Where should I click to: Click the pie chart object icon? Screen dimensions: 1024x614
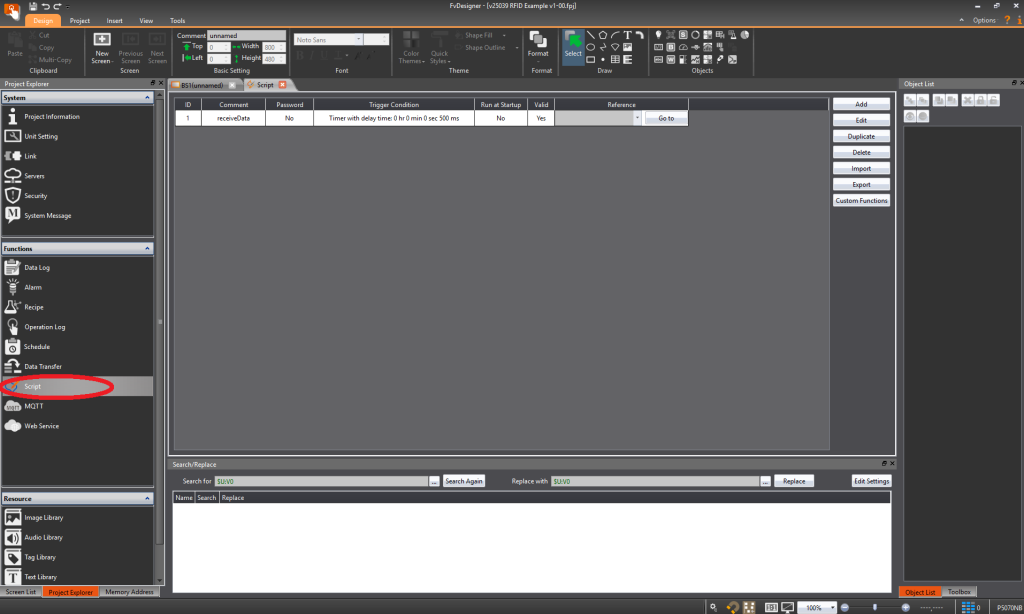(x=744, y=34)
